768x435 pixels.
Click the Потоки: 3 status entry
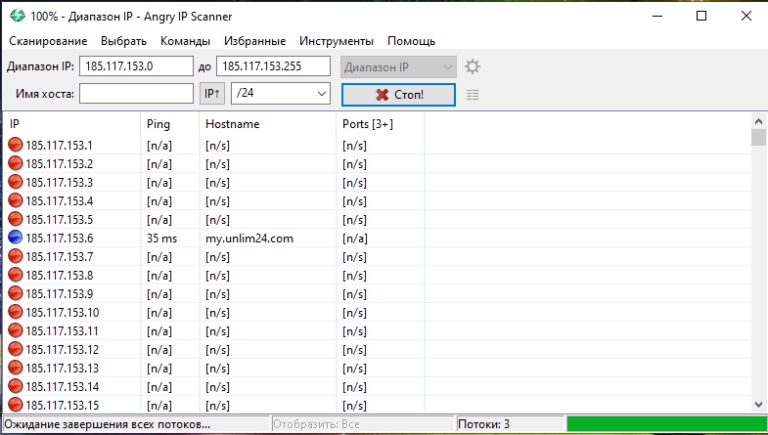point(510,424)
